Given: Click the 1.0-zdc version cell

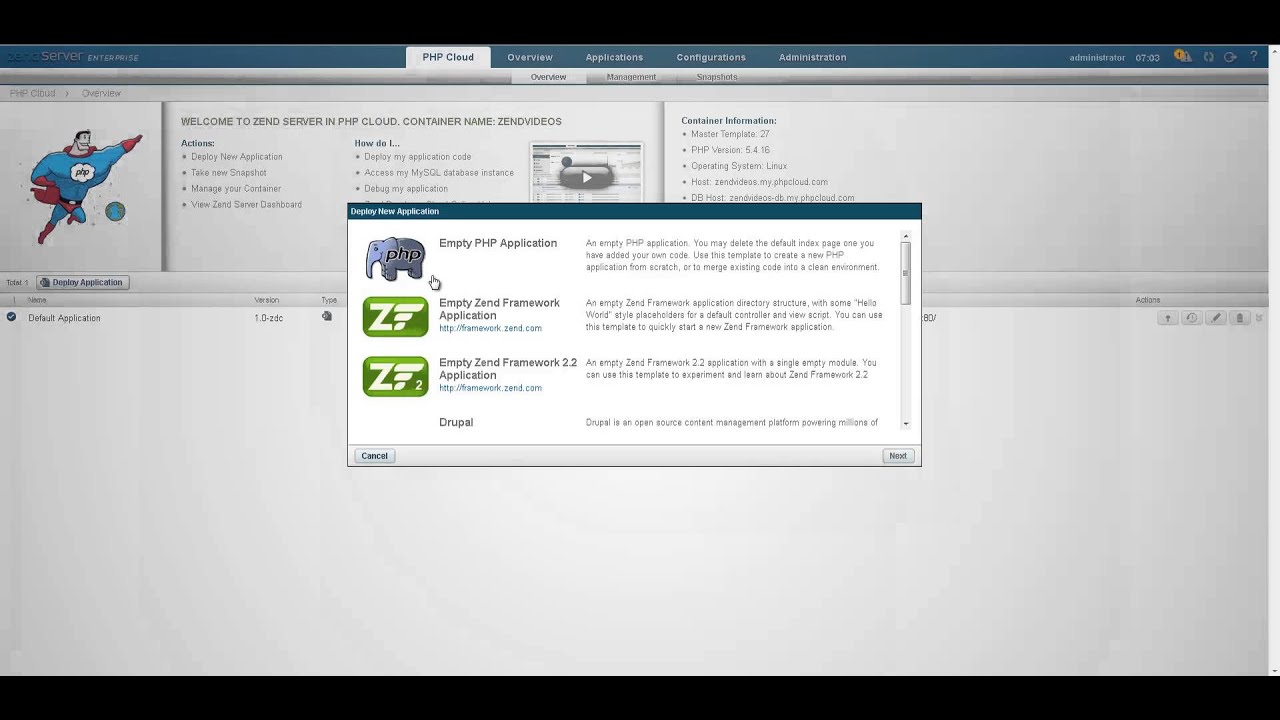Looking at the screenshot, I should (268, 318).
